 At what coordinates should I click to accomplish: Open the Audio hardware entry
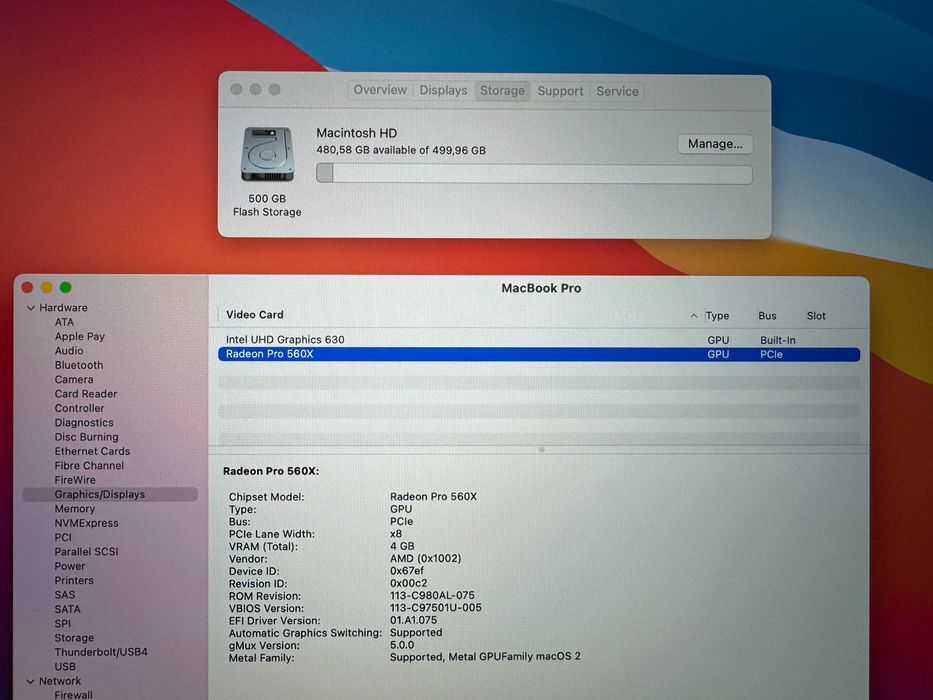click(69, 351)
